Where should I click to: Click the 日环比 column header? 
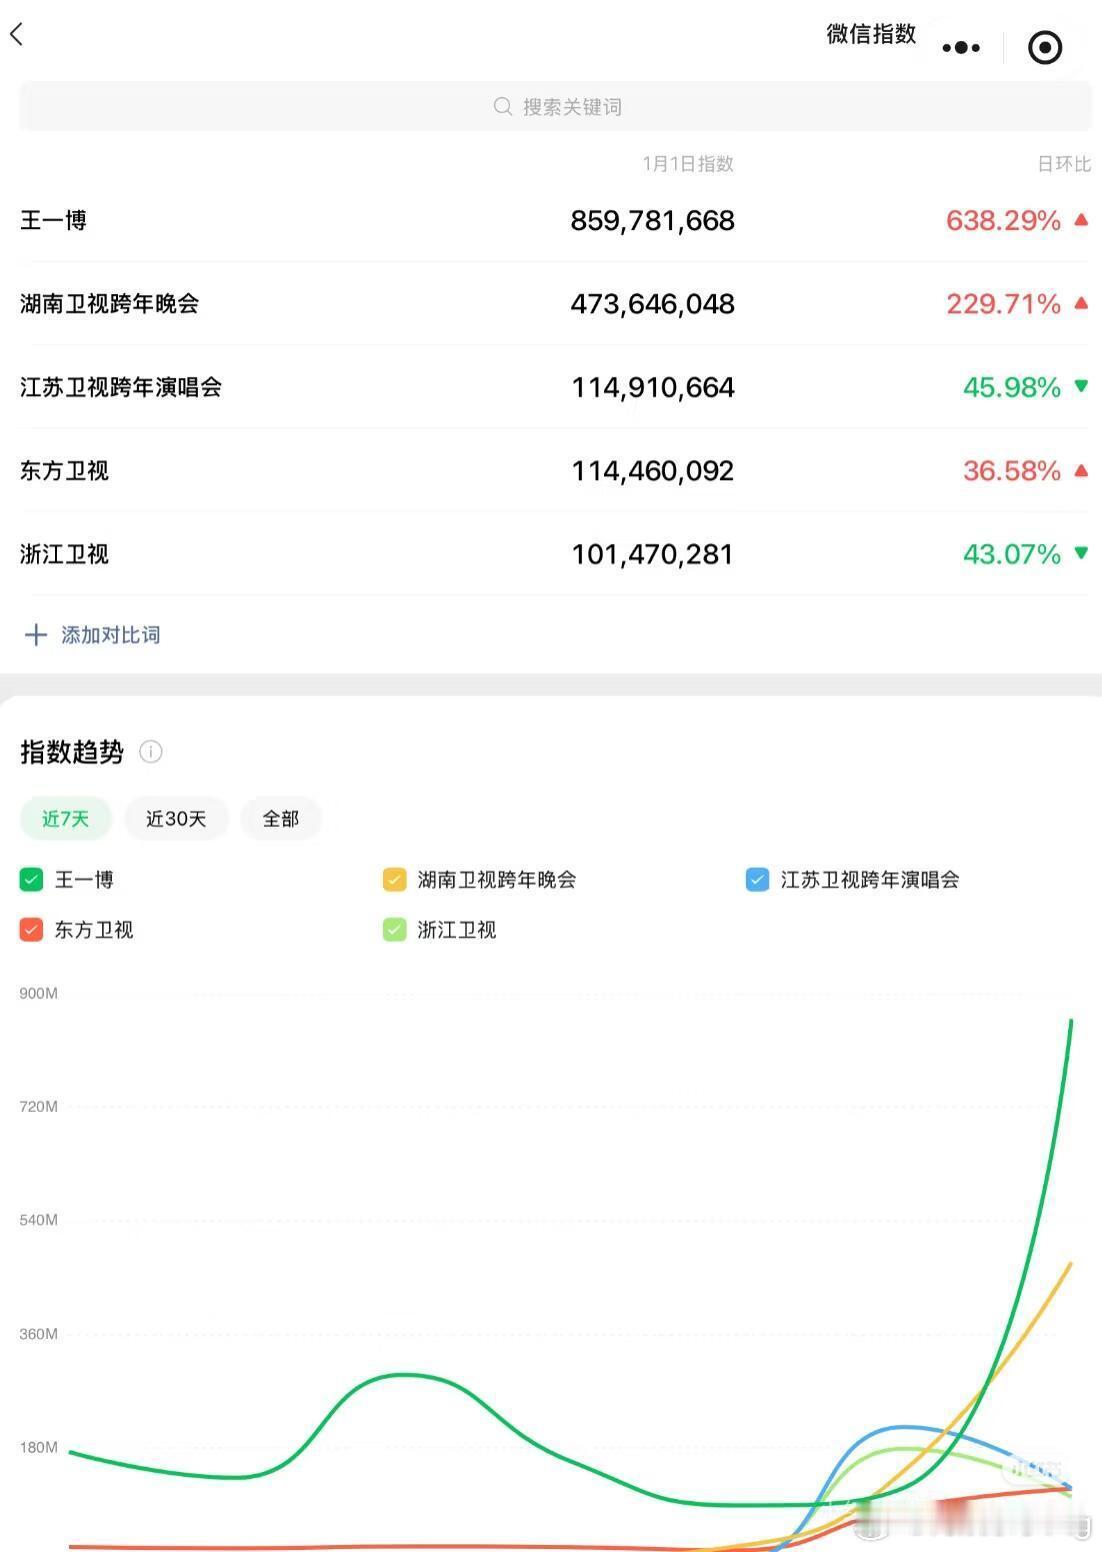pyautogui.click(x=1064, y=164)
